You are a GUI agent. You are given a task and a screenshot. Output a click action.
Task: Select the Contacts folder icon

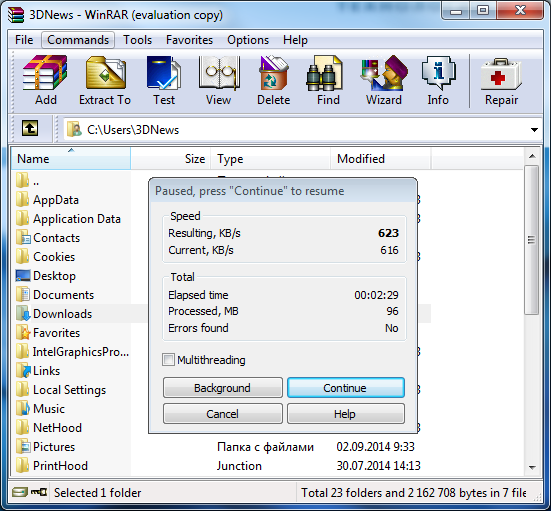pyautogui.click(x=23, y=238)
